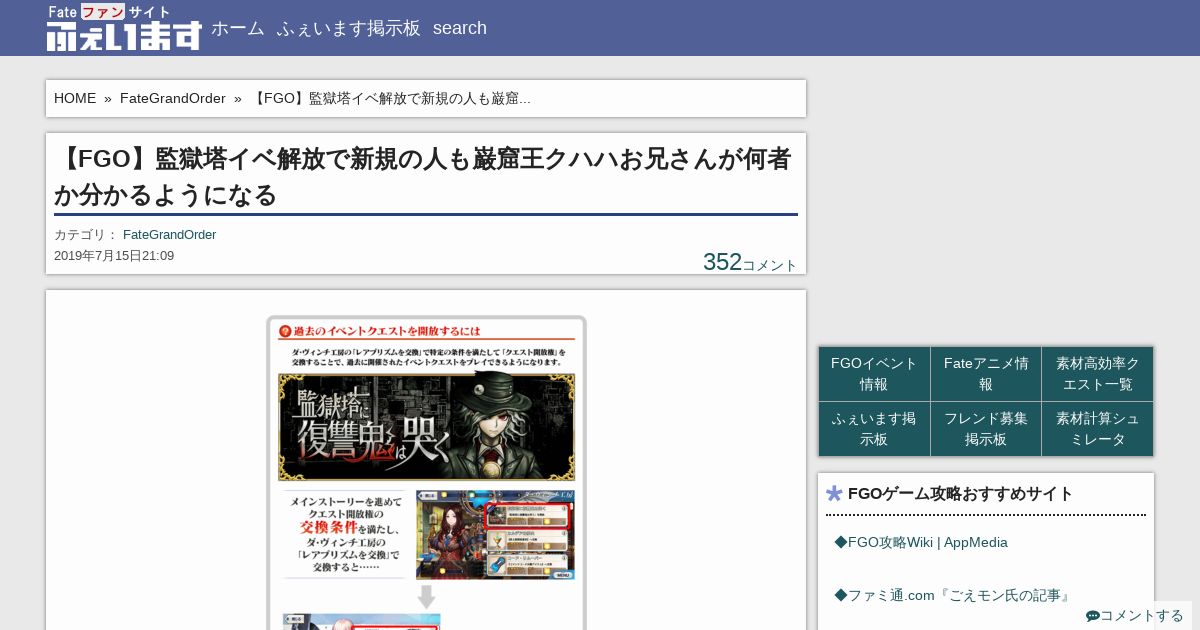The height and width of the screenshot is (630, 1200).
Task: Visit the ファミ通.com ごえモン氏の記事 link
Action: pos(953,595)
